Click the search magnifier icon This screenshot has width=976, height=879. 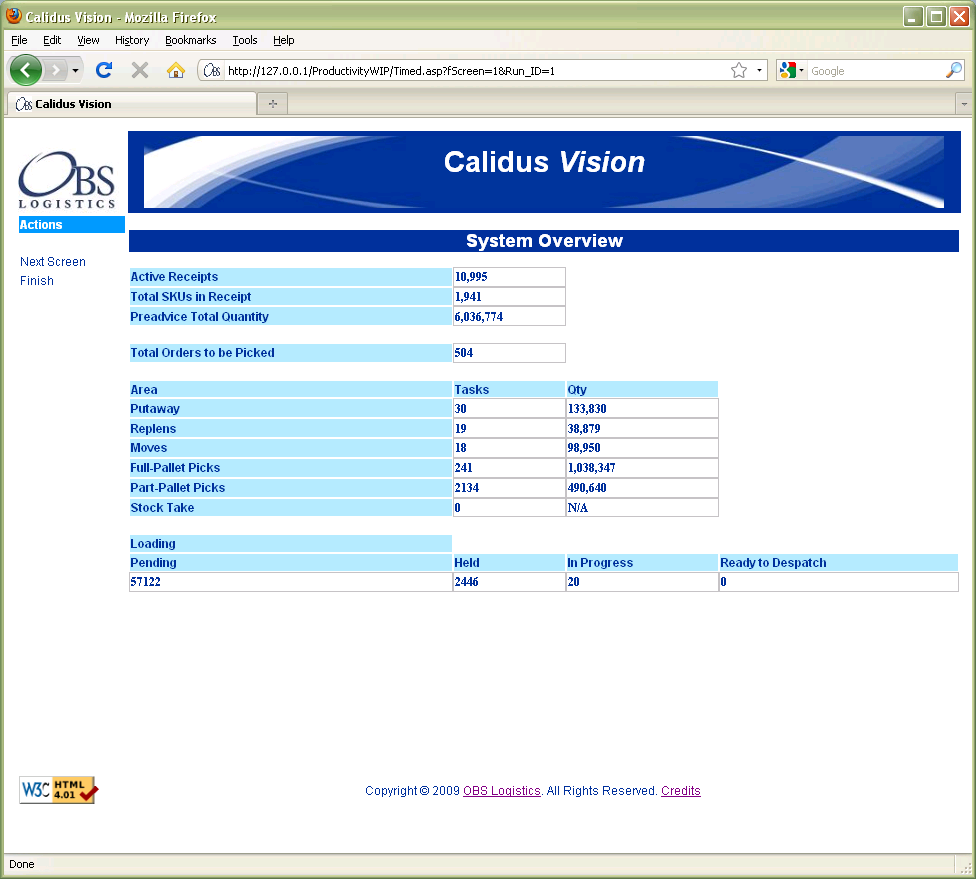pyautogui.click(x=953, y=70)
